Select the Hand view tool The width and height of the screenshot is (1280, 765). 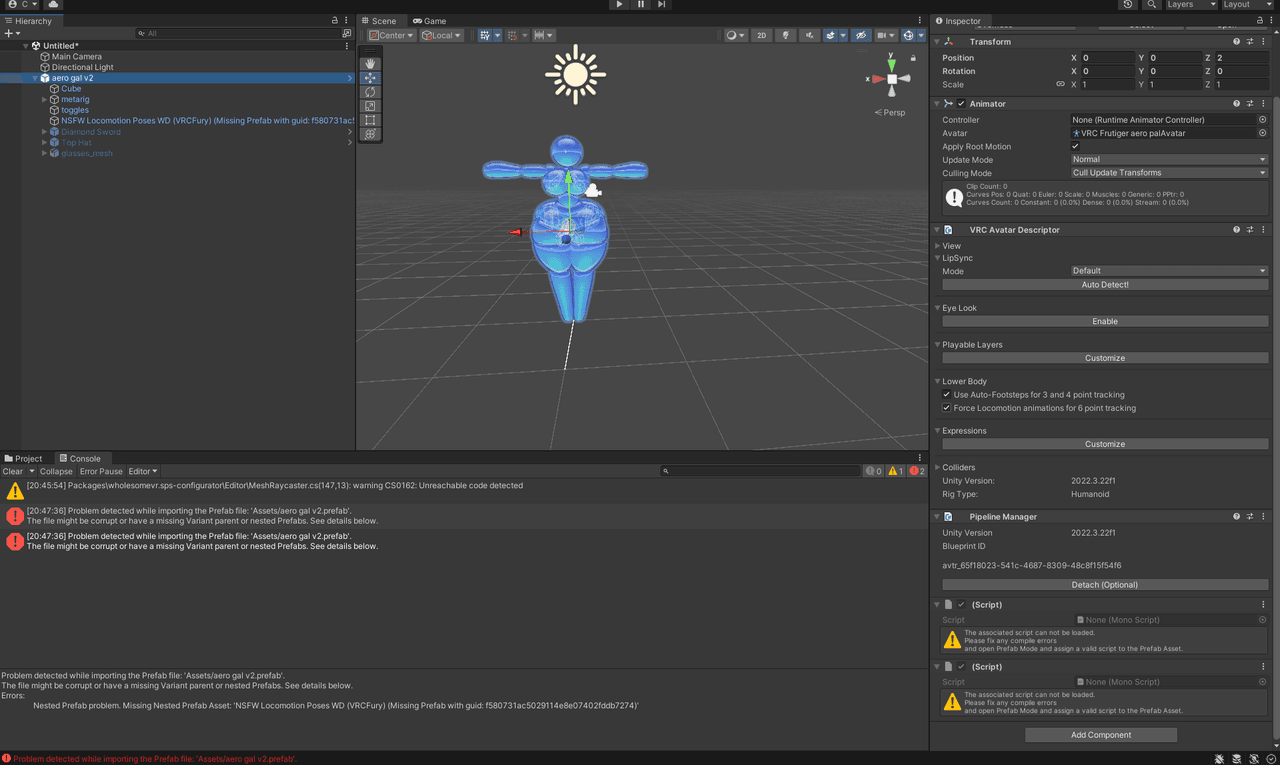pyautogui.click(x=370, y=64)
